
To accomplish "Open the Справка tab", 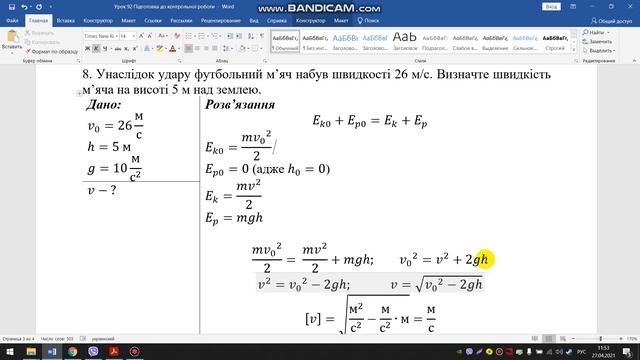I will point(276,20).
